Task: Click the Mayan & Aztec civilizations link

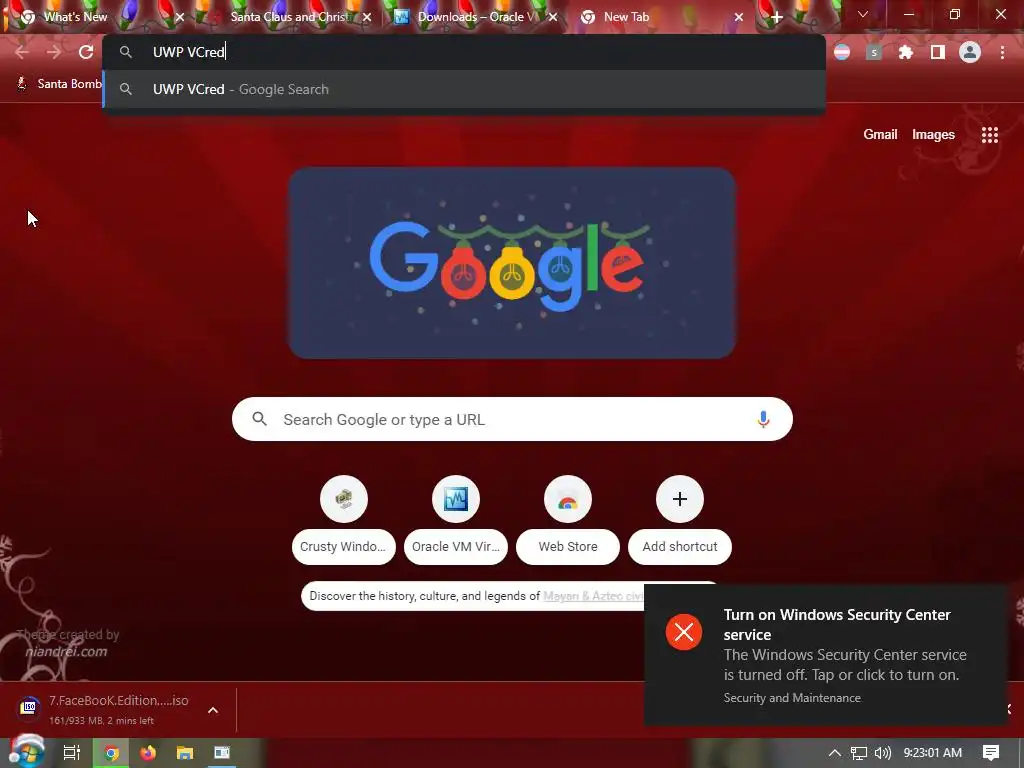Action: coord(593,596)
